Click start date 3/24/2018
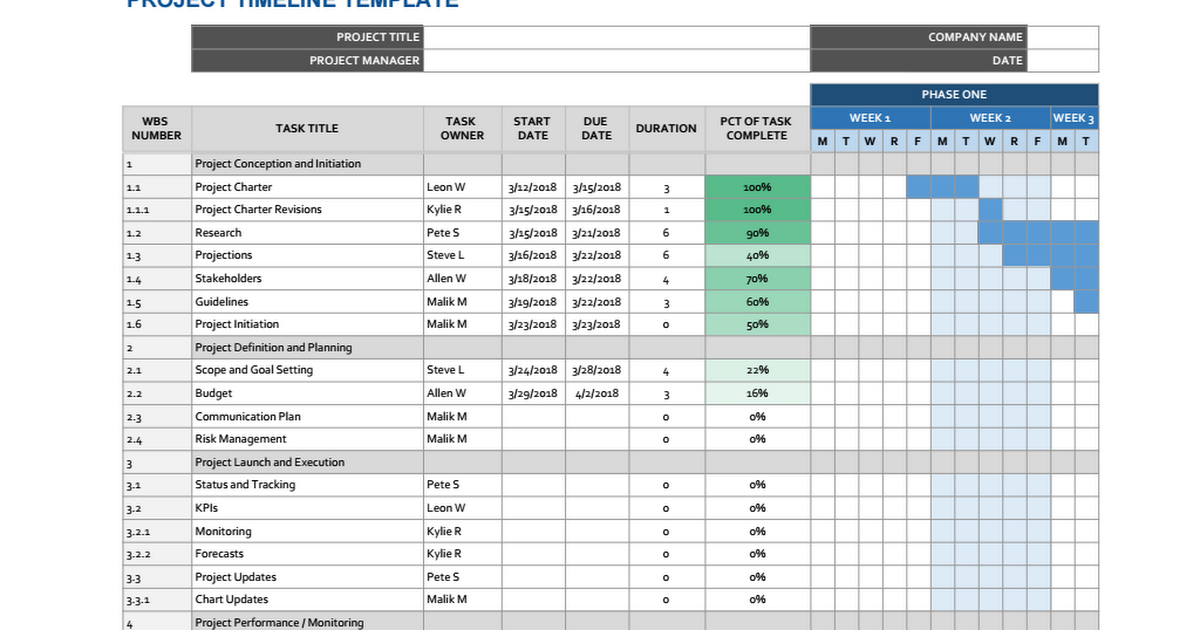 point(532,370)
